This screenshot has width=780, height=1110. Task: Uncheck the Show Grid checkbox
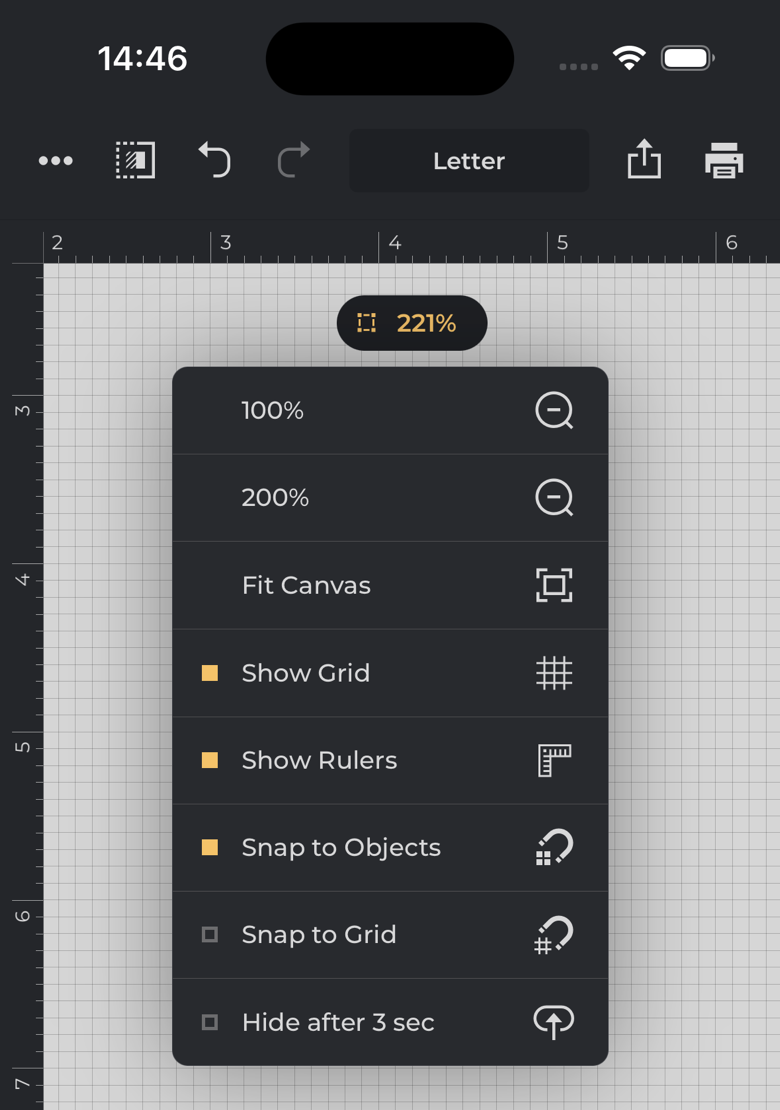pyautogui.click(x=210, y=673)
